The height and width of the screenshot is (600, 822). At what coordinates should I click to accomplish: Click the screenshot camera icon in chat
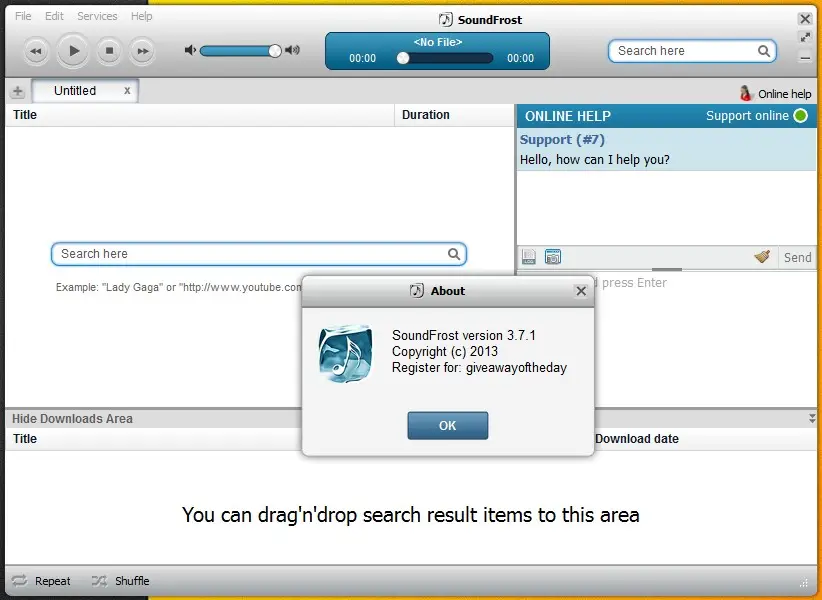[x=553, y=257]
